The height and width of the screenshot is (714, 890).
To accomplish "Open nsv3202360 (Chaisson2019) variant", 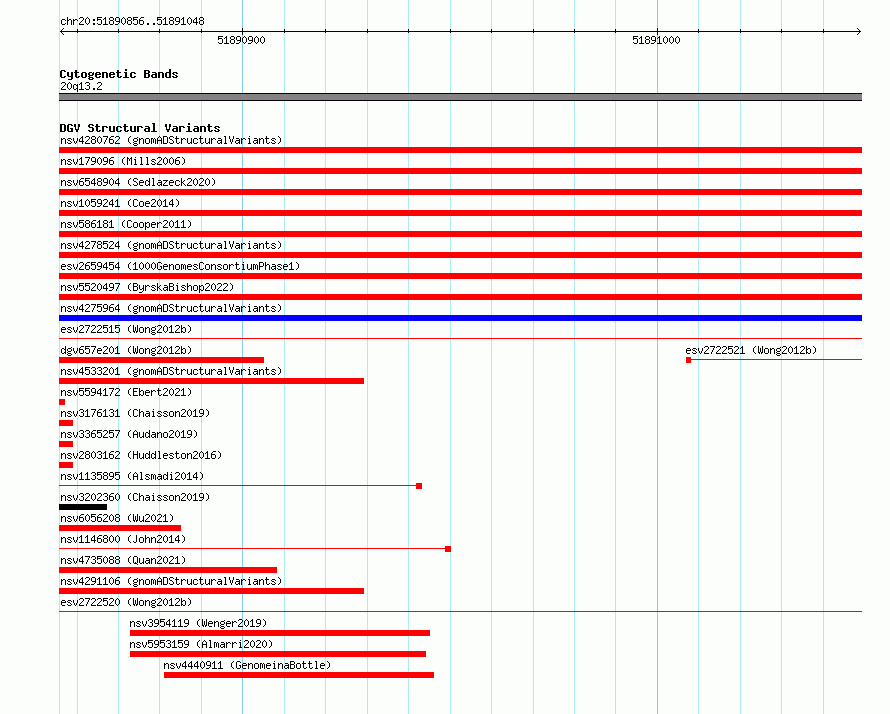I will click(x=135, y=497).
